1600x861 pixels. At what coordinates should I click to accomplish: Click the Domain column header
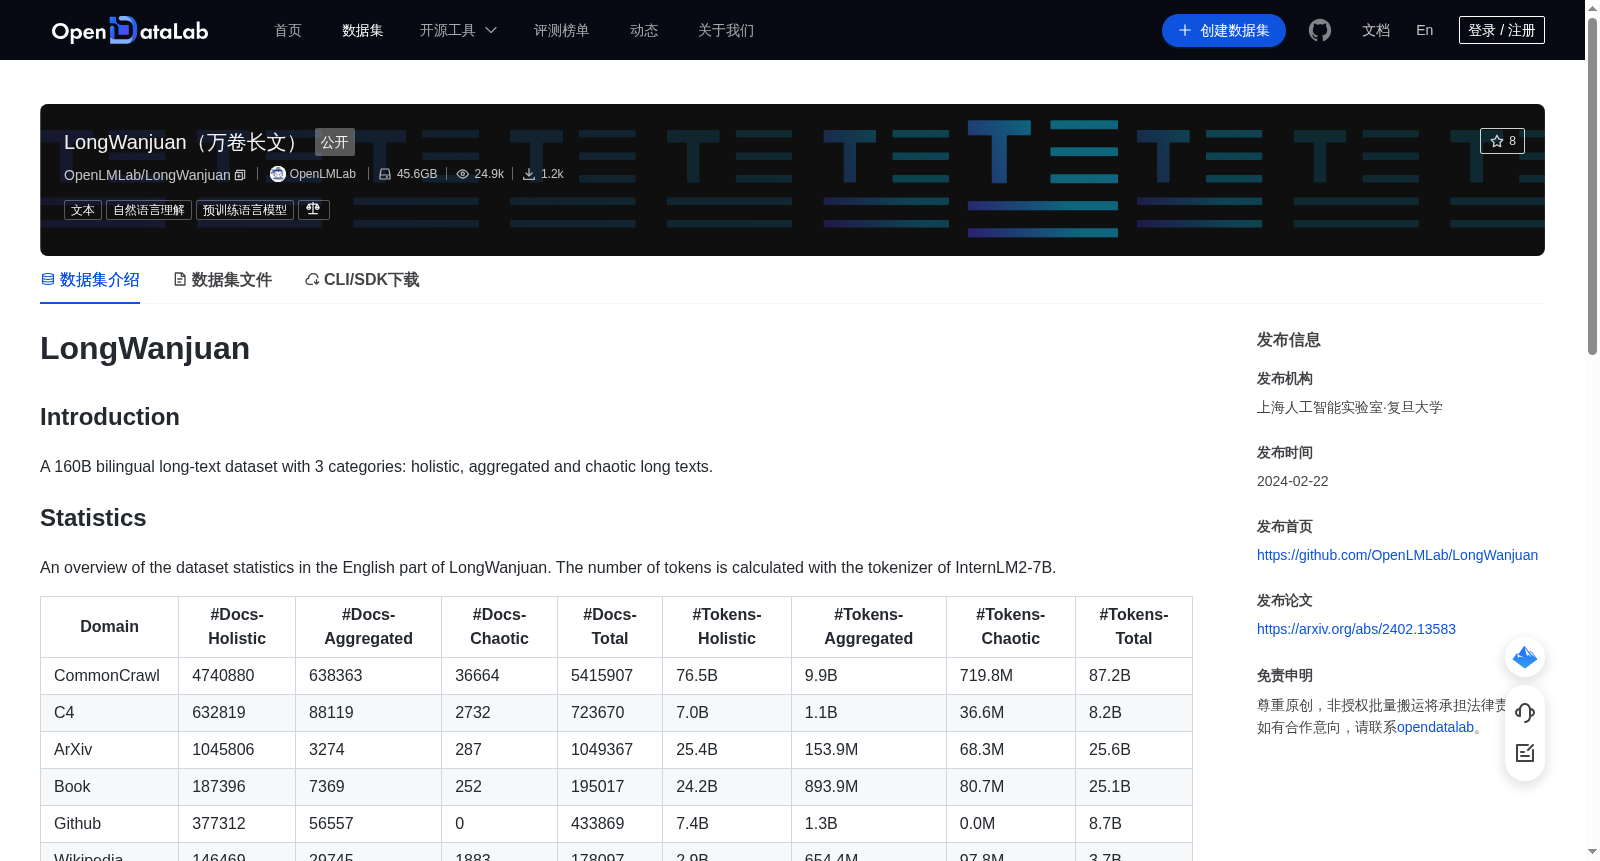110,627
